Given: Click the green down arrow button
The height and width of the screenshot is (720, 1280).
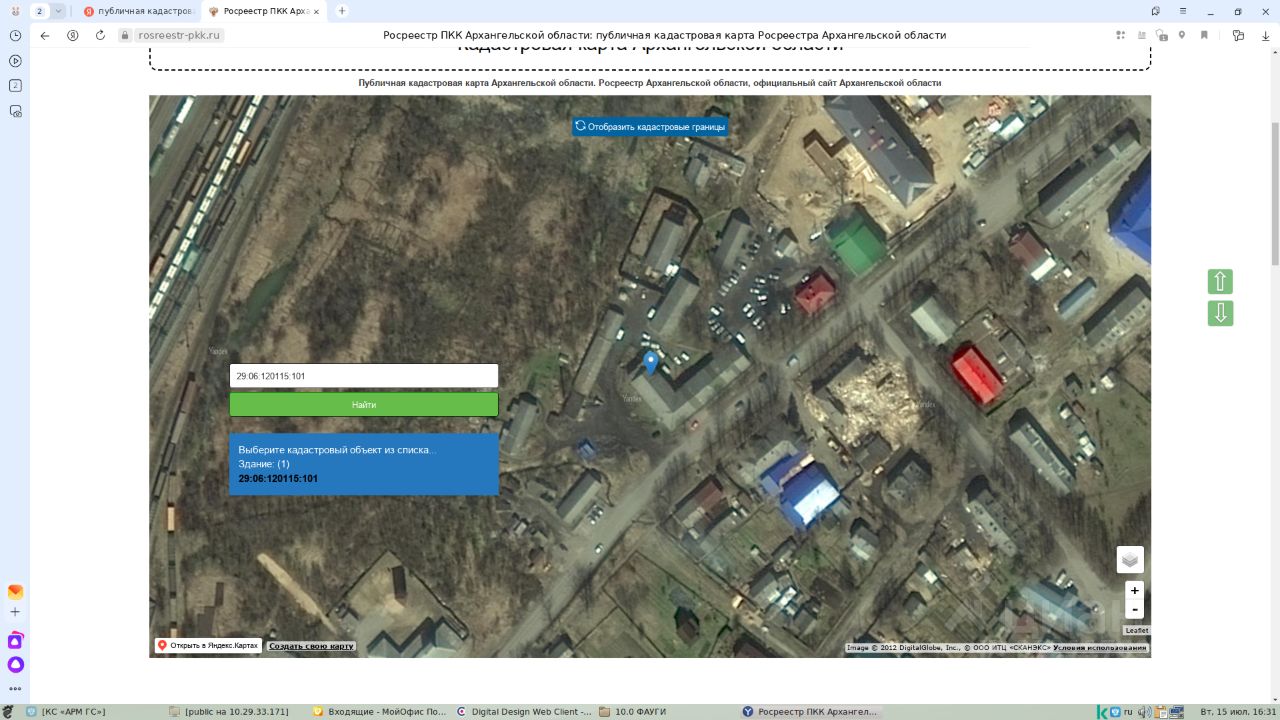Looking at the screenshot, I should coord(1220,313).
